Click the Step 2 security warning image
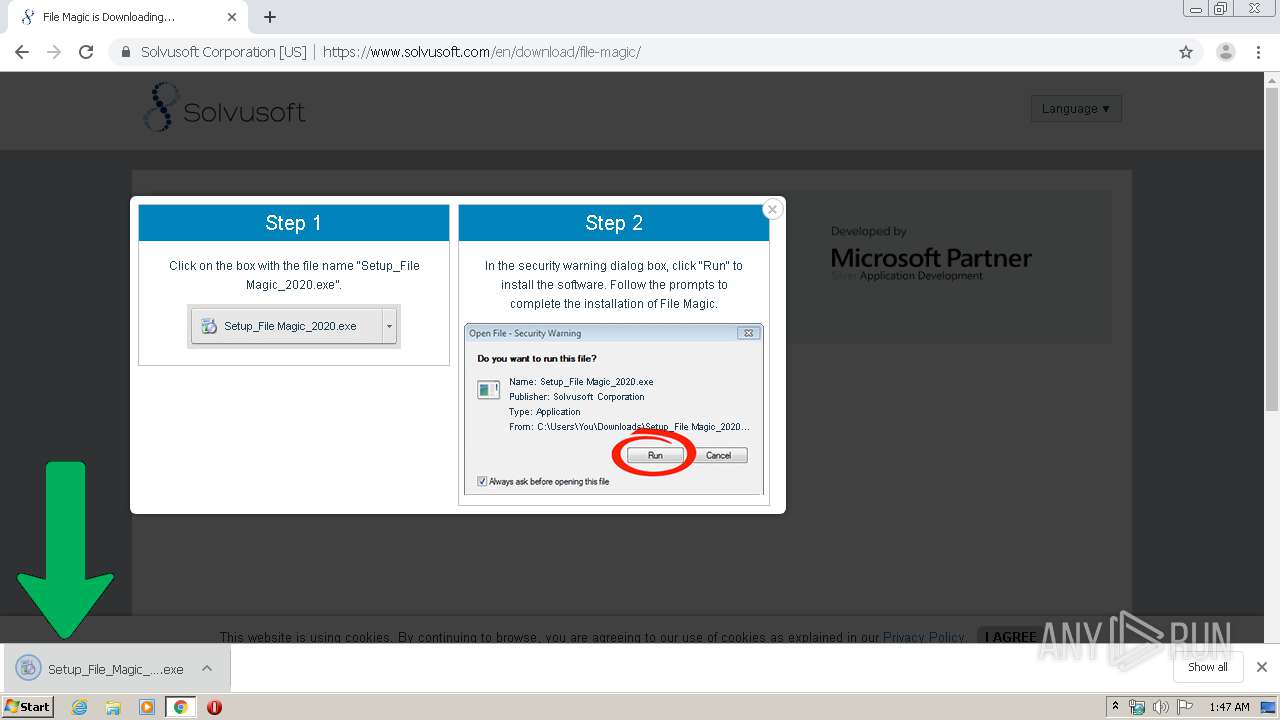The image size is (1280, 720). 614,409
